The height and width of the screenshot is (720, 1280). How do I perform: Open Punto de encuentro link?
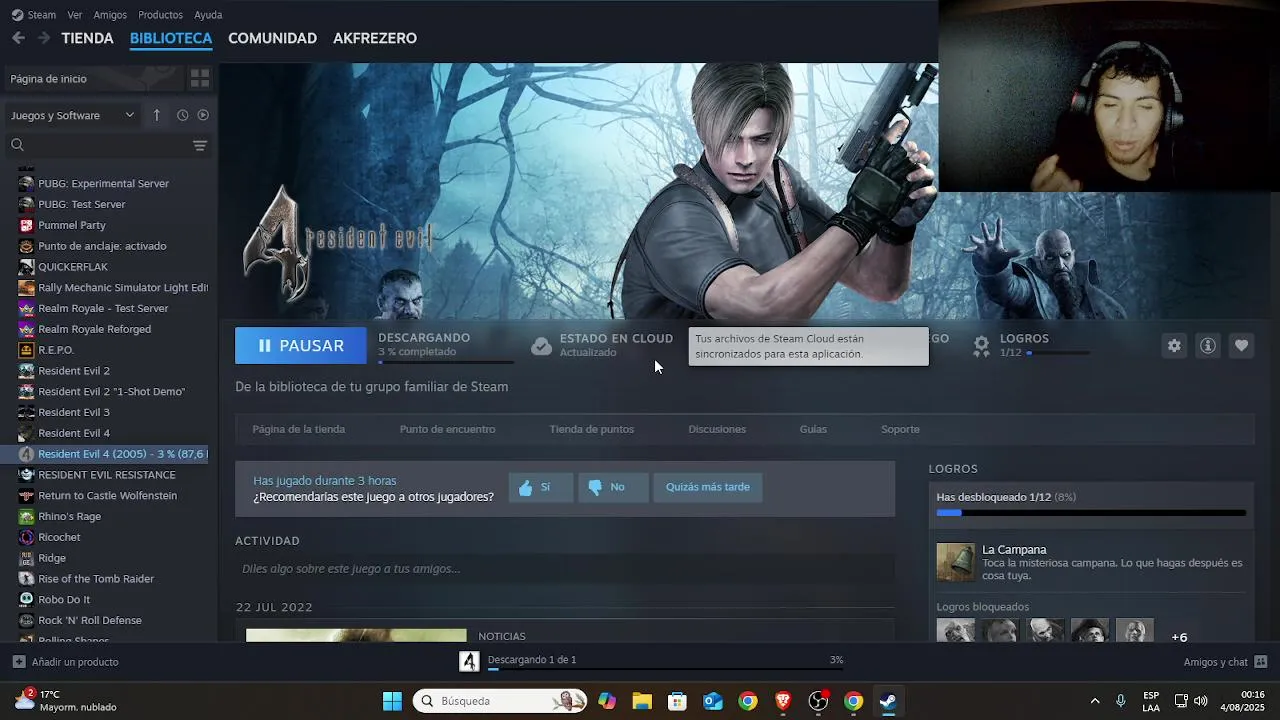tap(447, 429)
